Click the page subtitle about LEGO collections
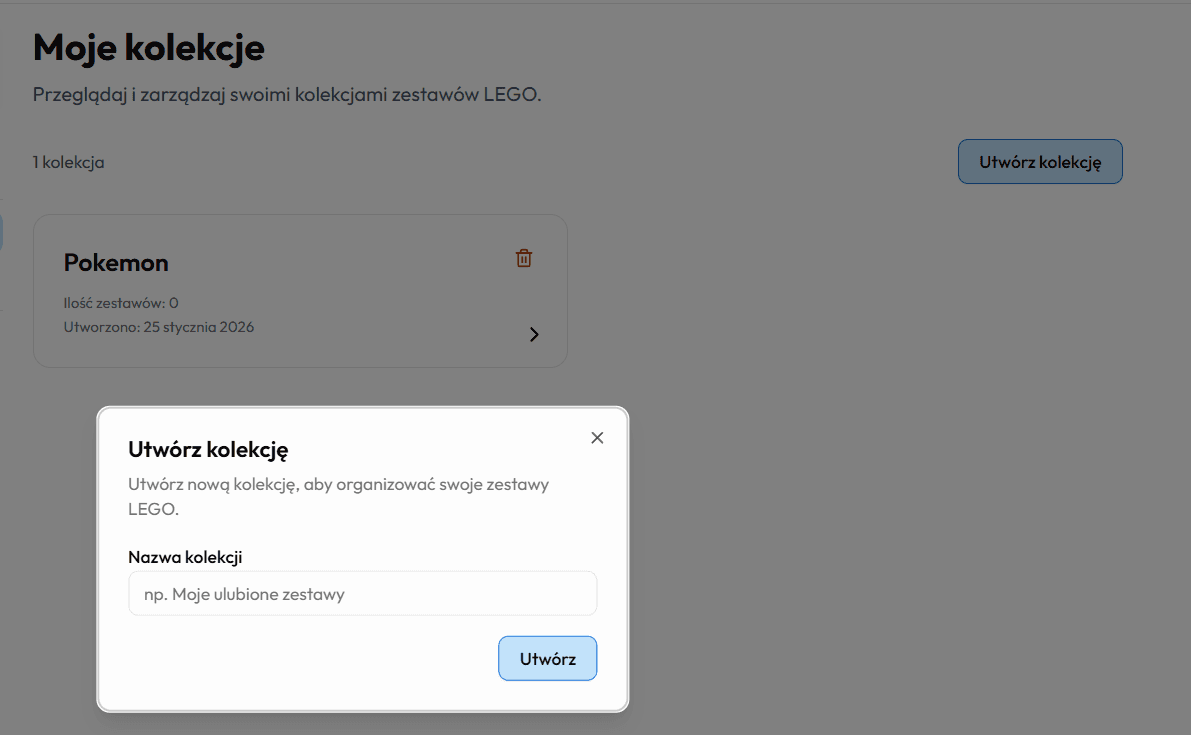The image size is (1191, 735). pos(286,95)
